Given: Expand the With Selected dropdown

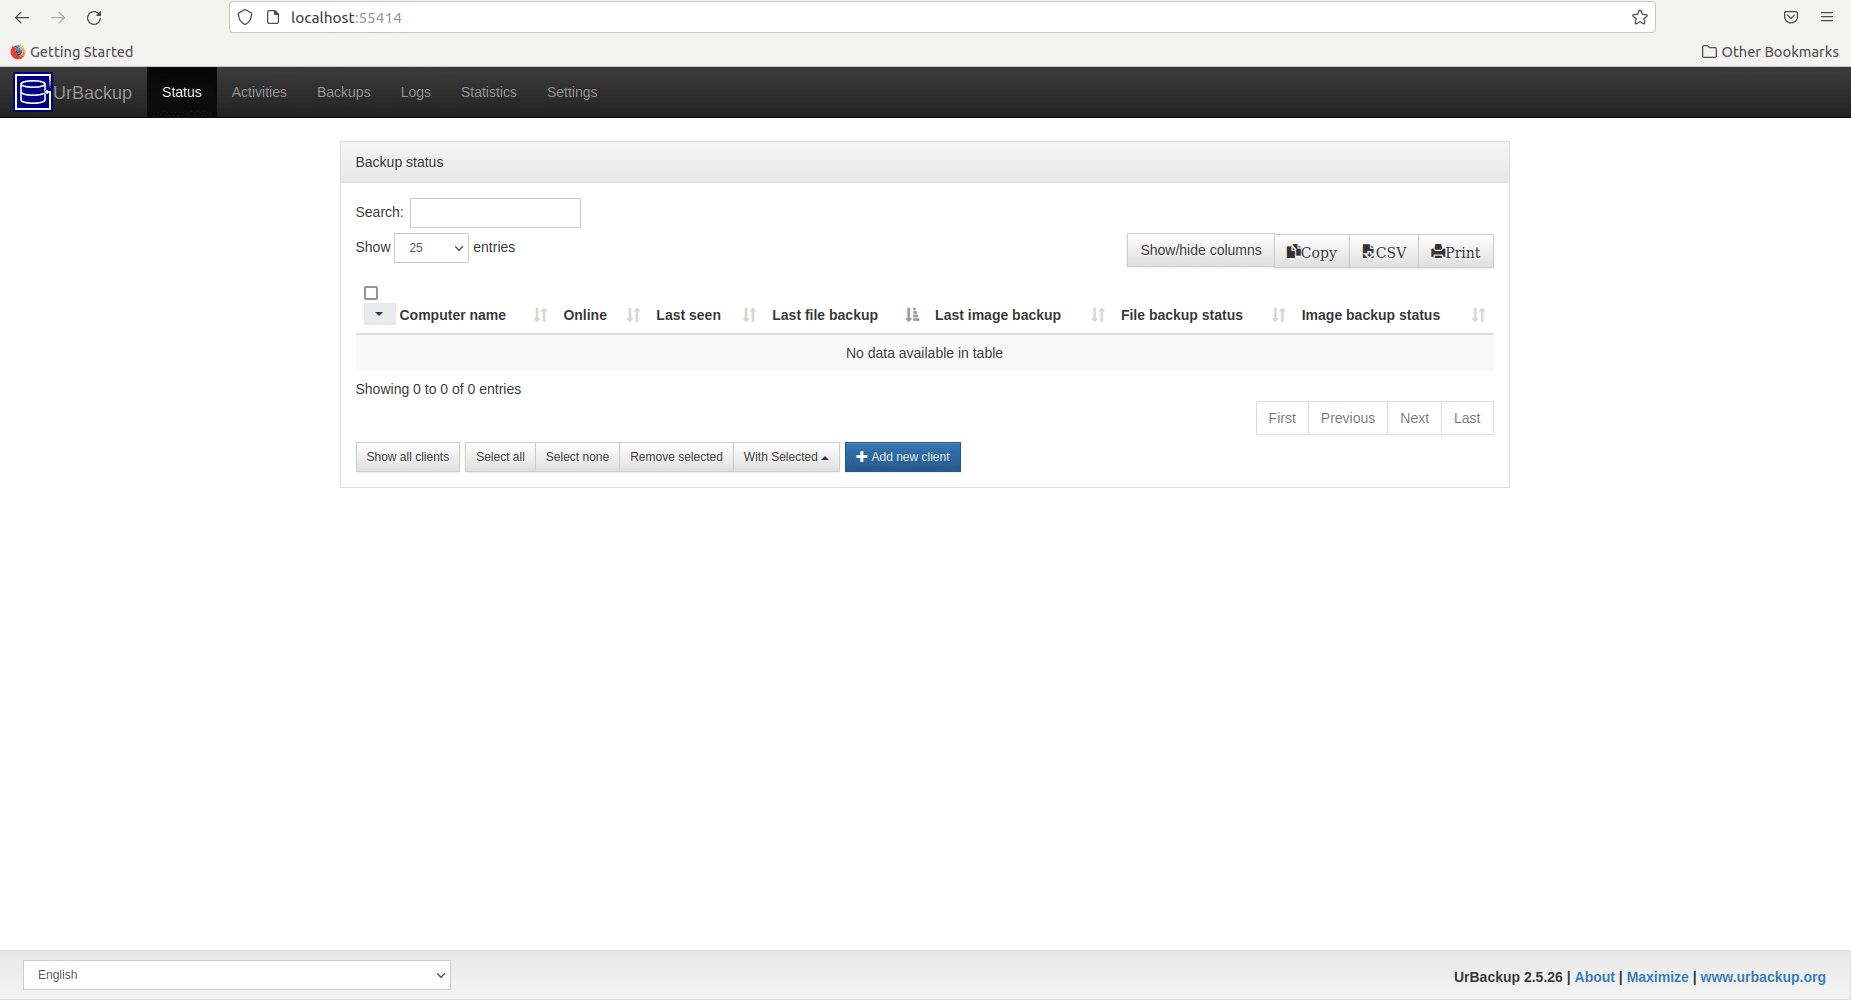Looking at the screenshot, I should (x=786, y=457).
